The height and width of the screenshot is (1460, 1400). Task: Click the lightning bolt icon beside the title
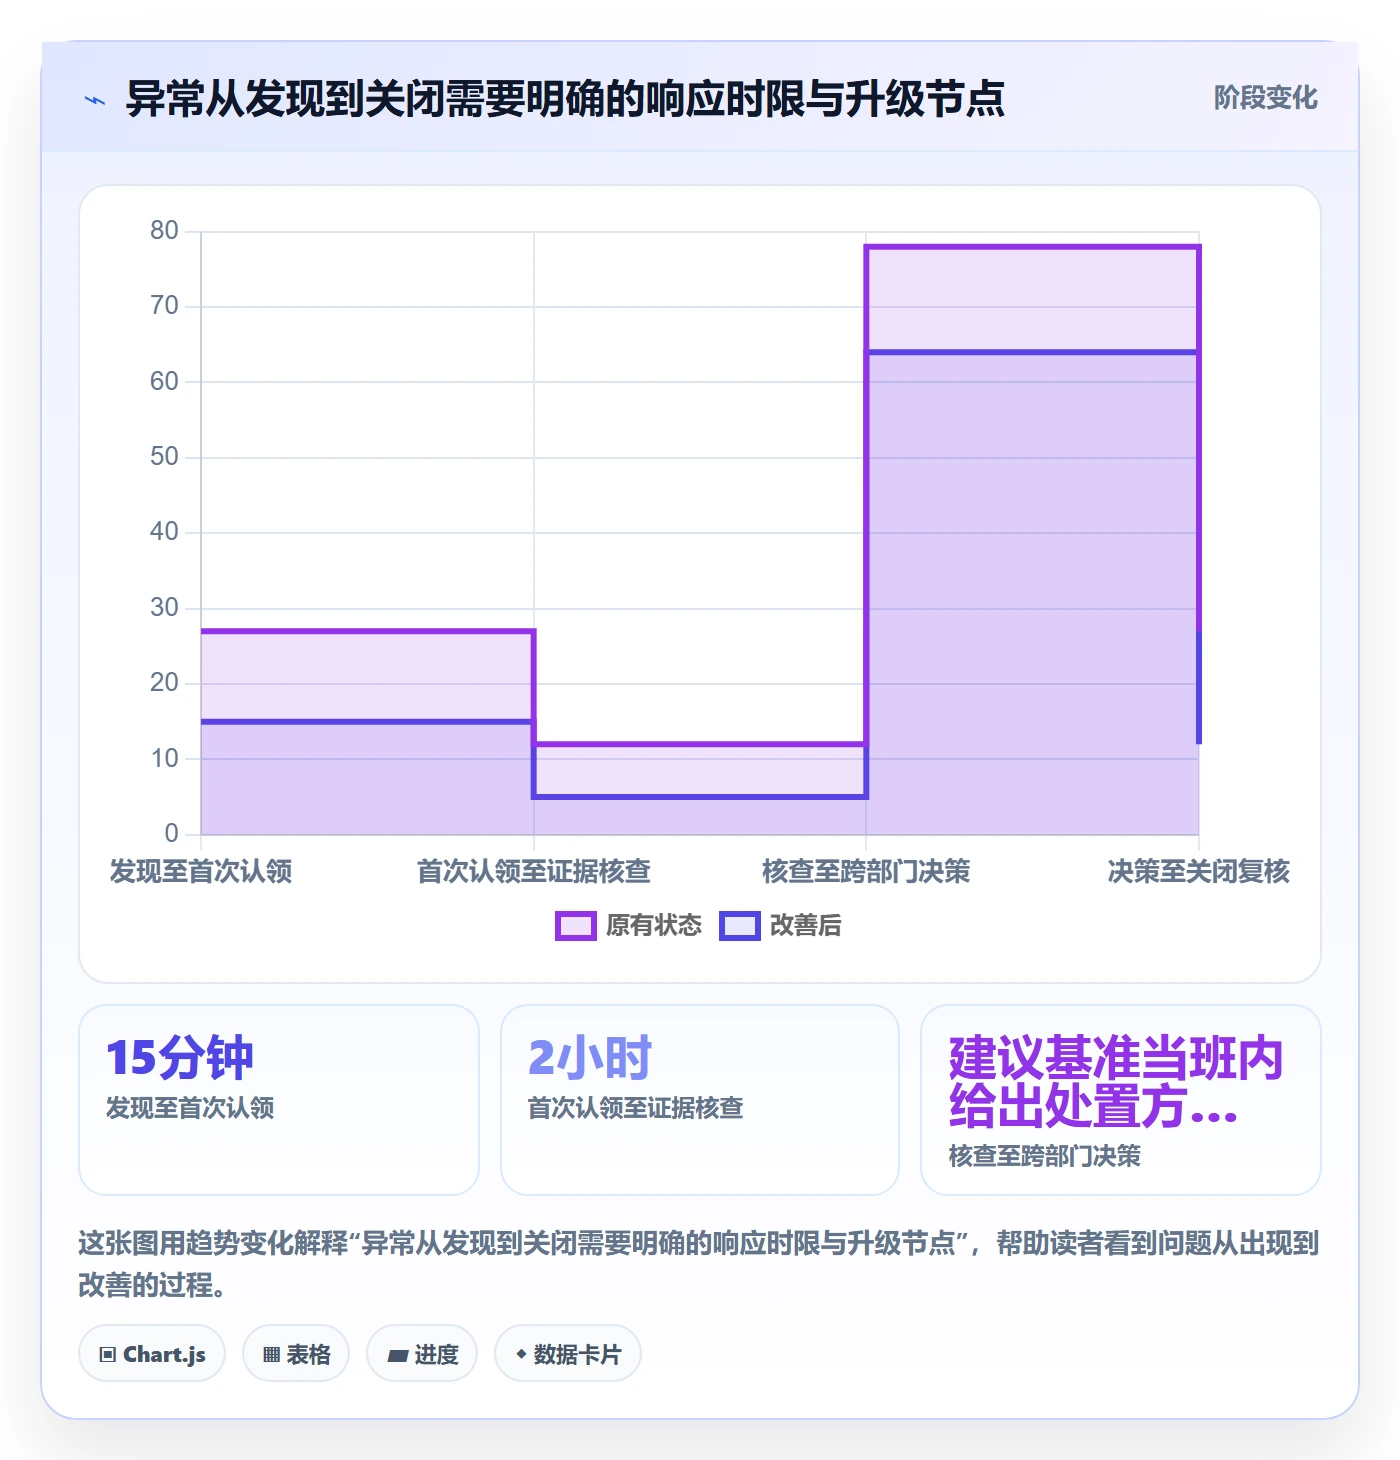click(x=95, y=100)
